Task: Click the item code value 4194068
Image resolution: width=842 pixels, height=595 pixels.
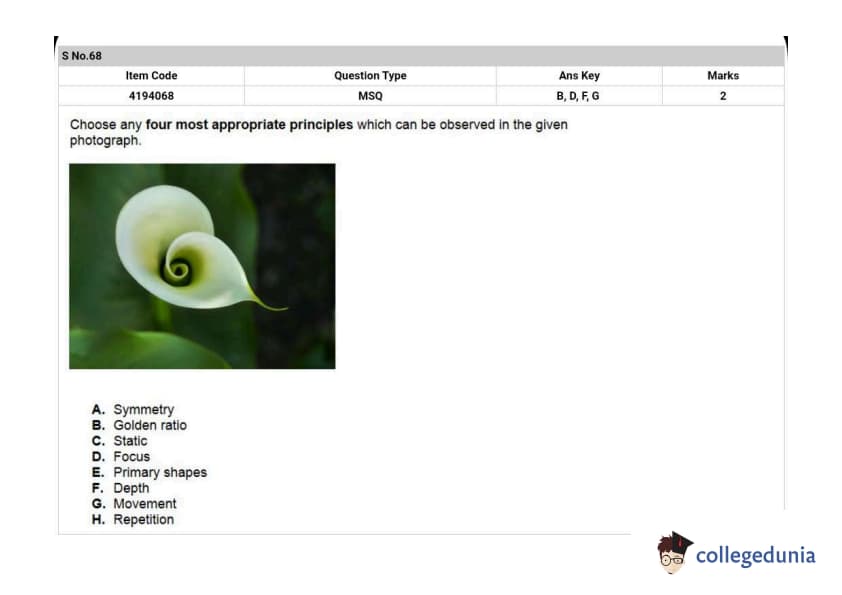Action: pyautogui.click(x=151, y=96)
